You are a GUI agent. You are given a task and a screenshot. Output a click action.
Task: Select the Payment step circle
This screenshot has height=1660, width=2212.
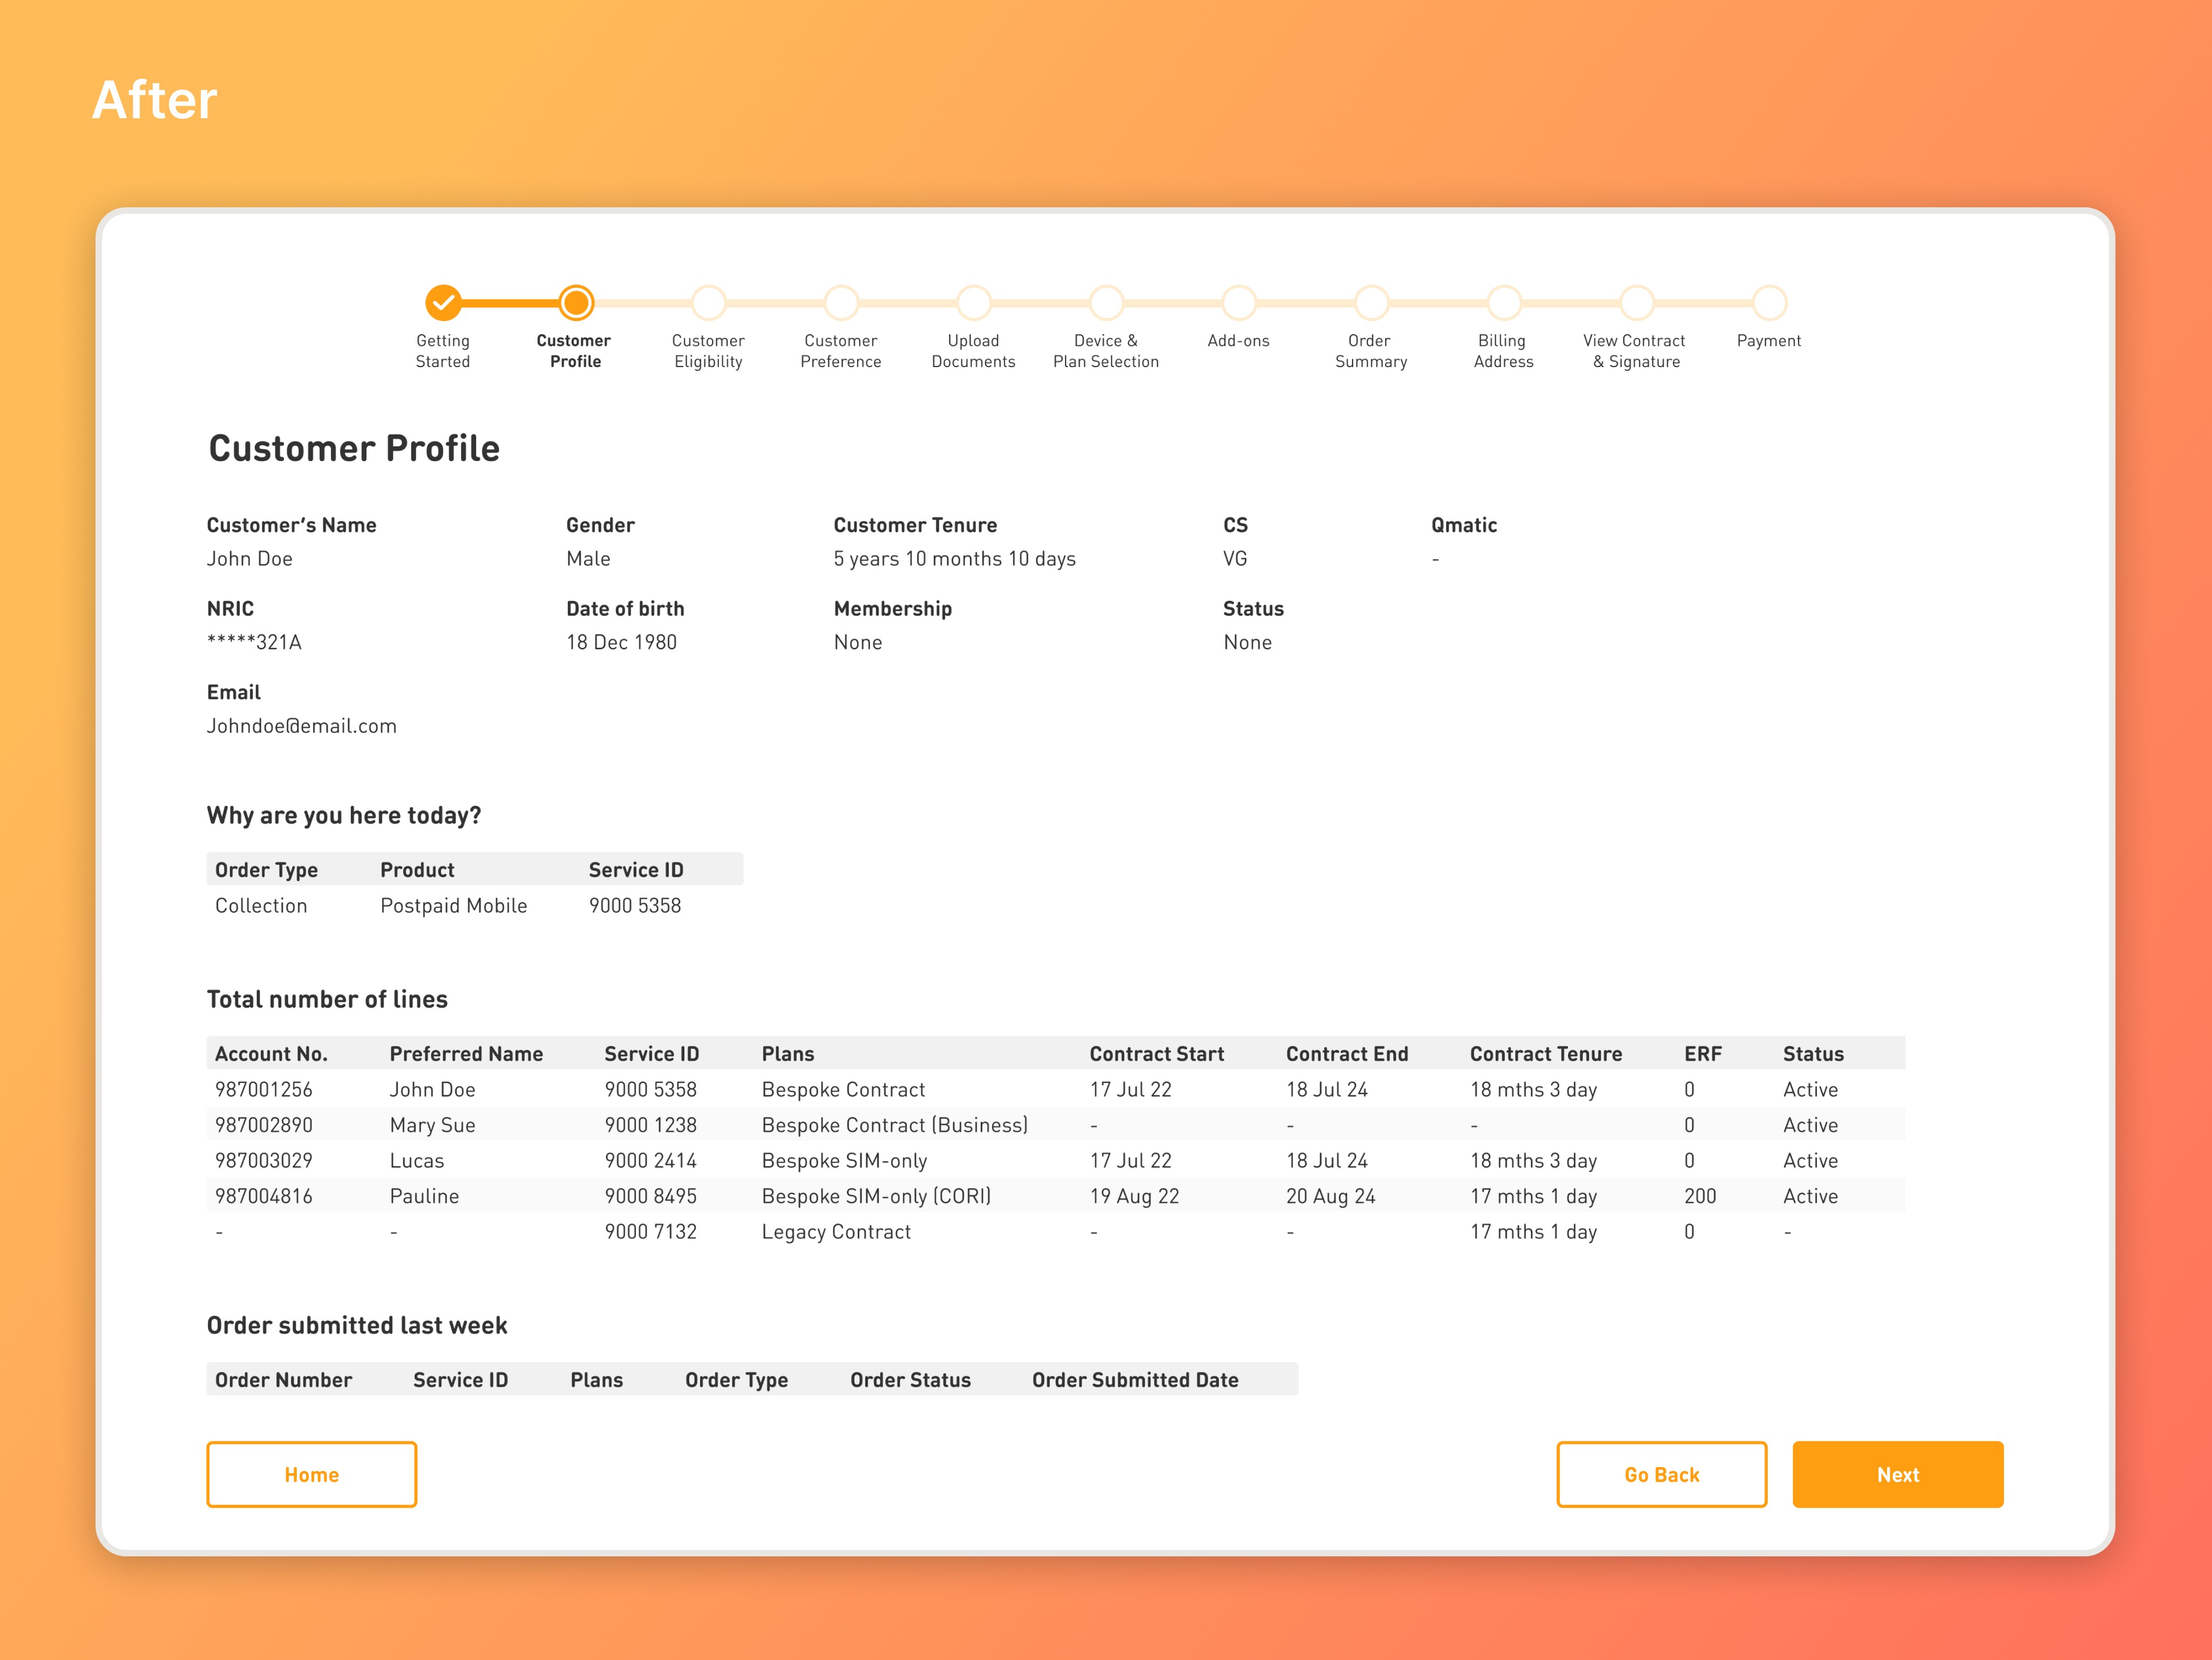1769,302
